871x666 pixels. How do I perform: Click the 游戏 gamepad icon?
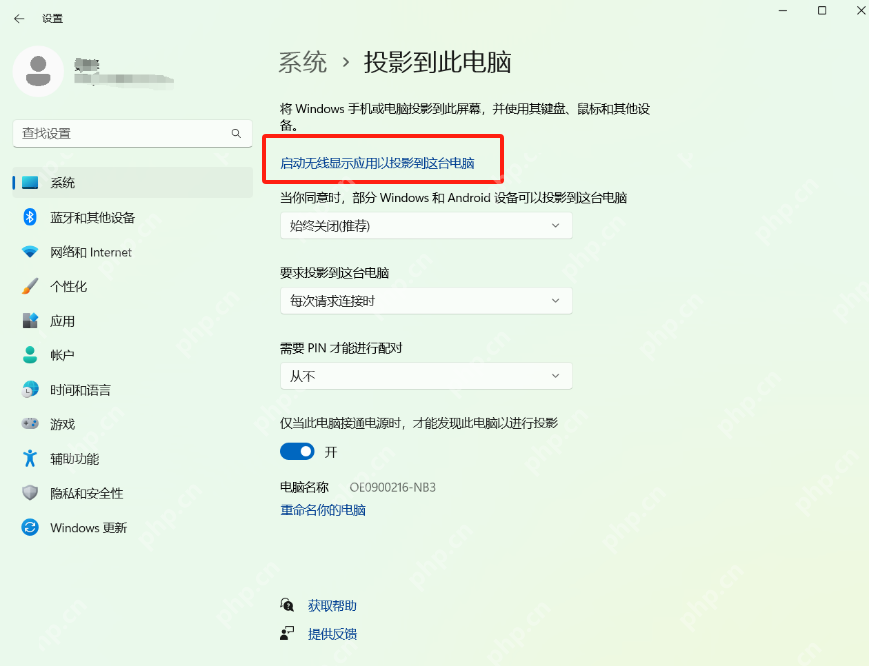(x=30, y=424)
